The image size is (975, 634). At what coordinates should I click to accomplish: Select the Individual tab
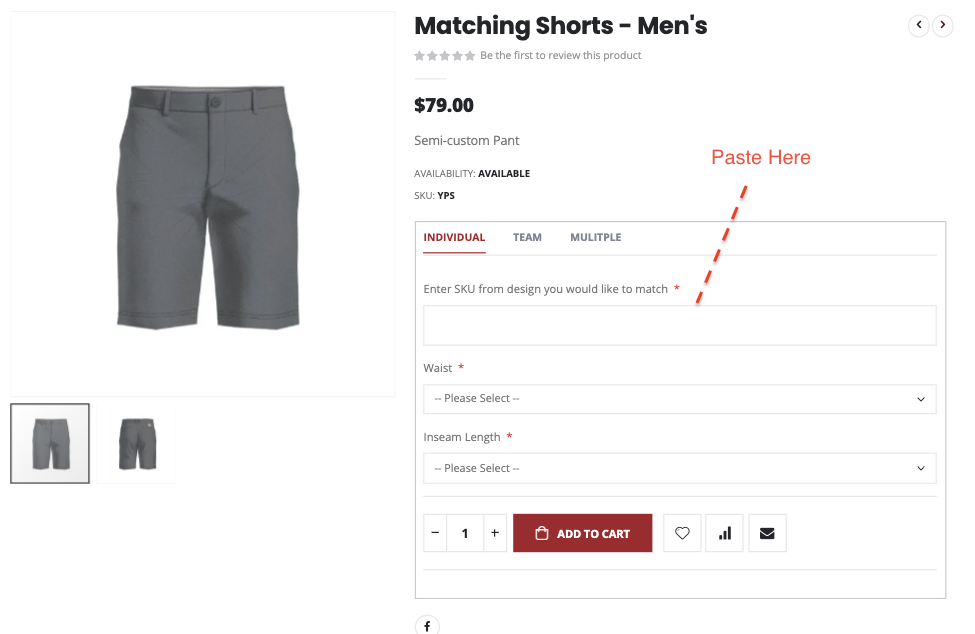coord(454,237)
